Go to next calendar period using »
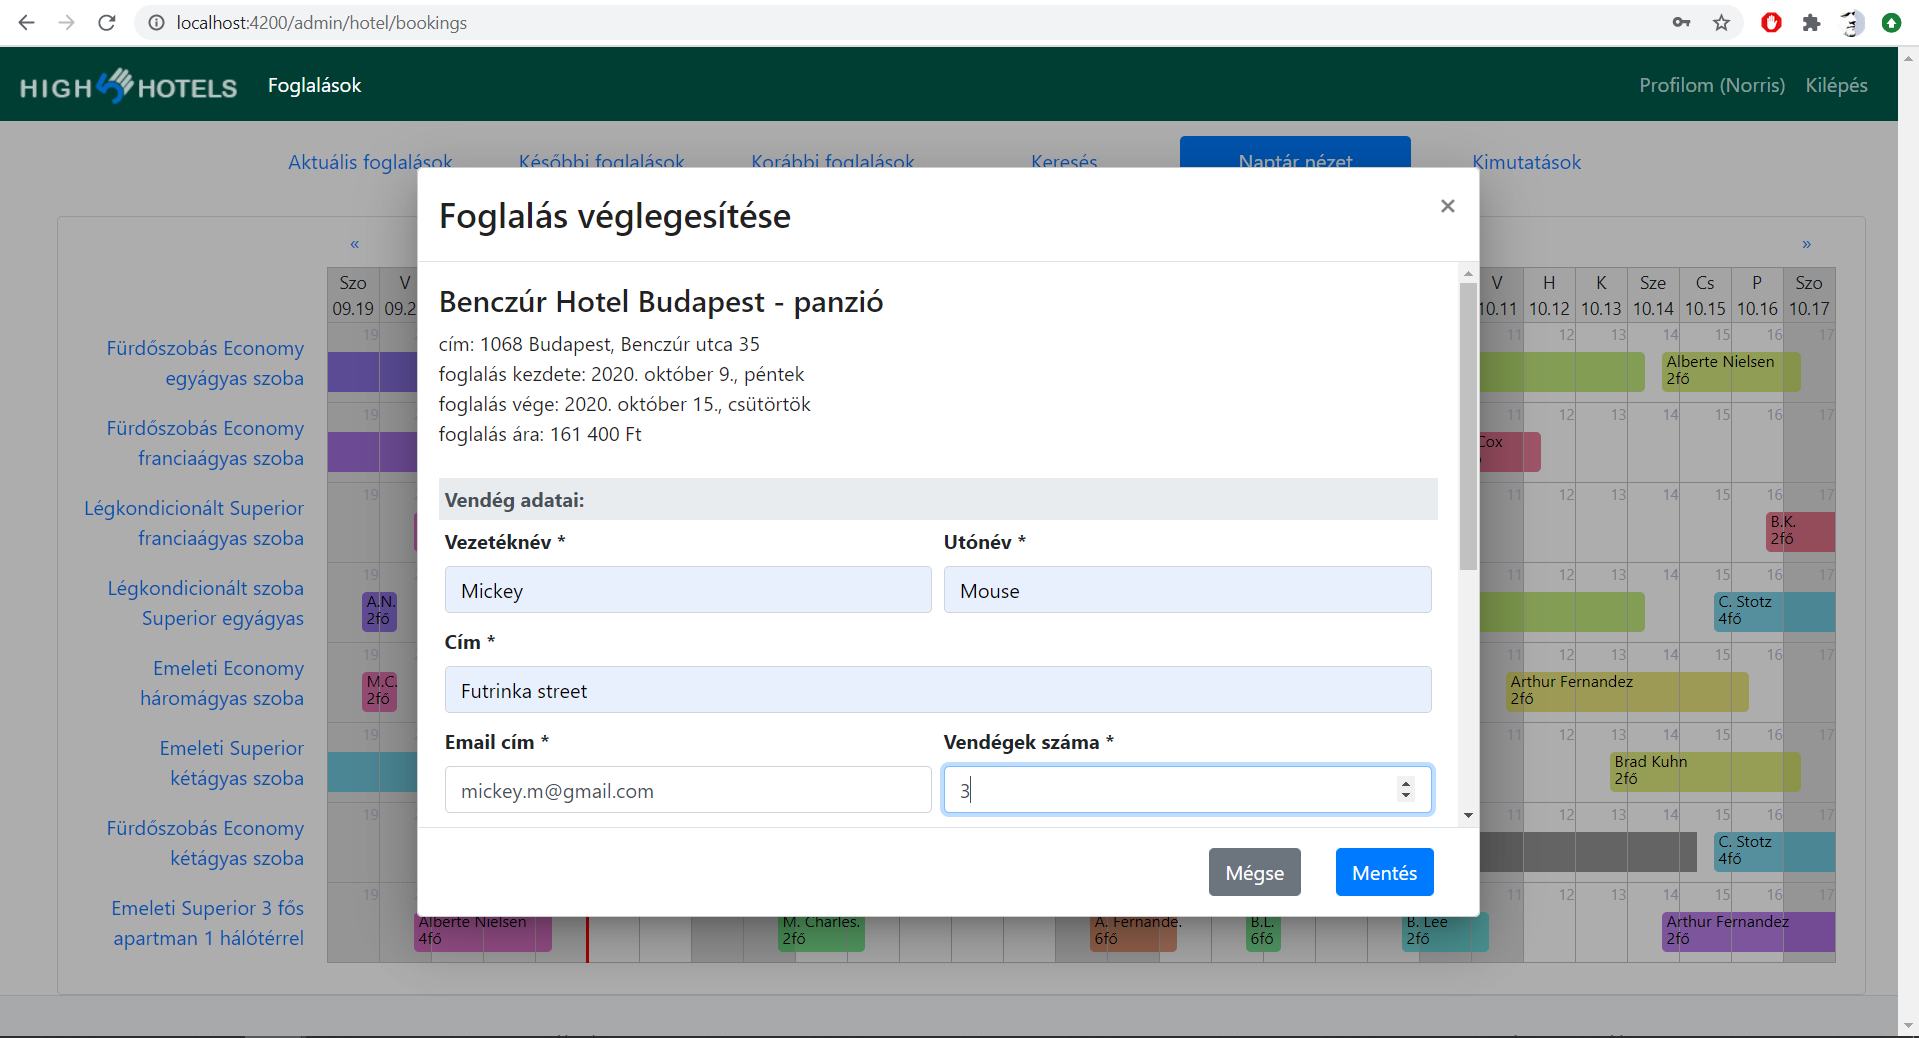Image resolution: width=1919 pixels, height=1038 pixels. [x=1806, y=244]
